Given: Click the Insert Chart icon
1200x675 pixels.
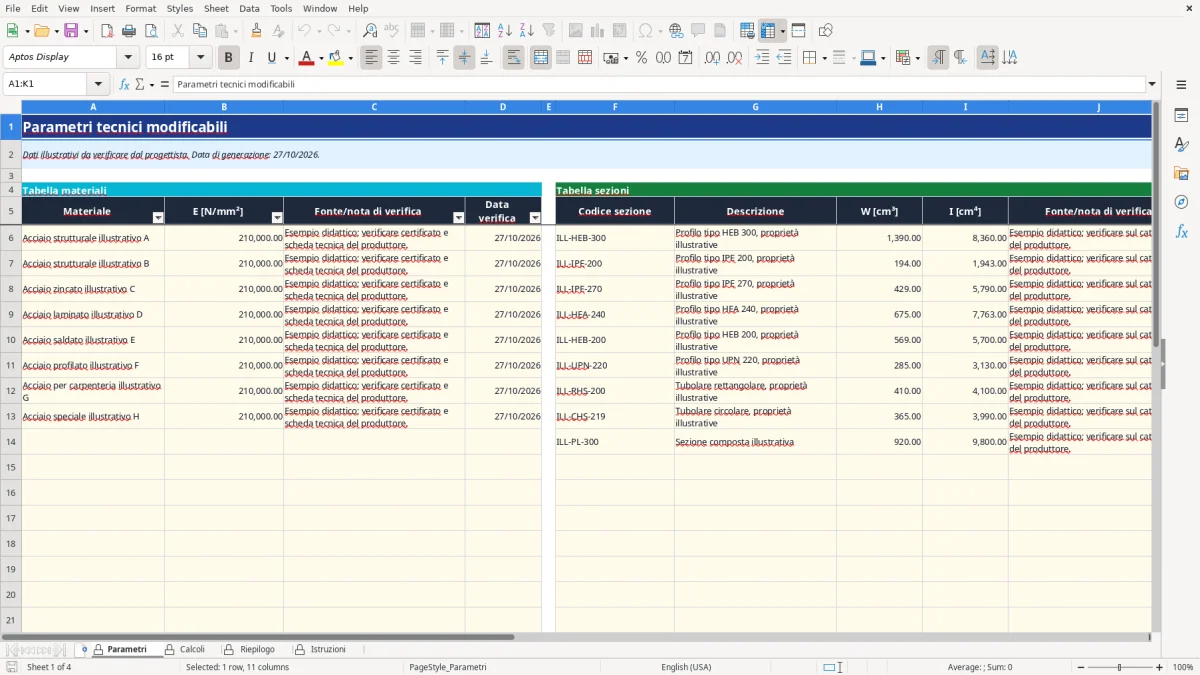Looking at the screenshot, I should click(598, 31).
